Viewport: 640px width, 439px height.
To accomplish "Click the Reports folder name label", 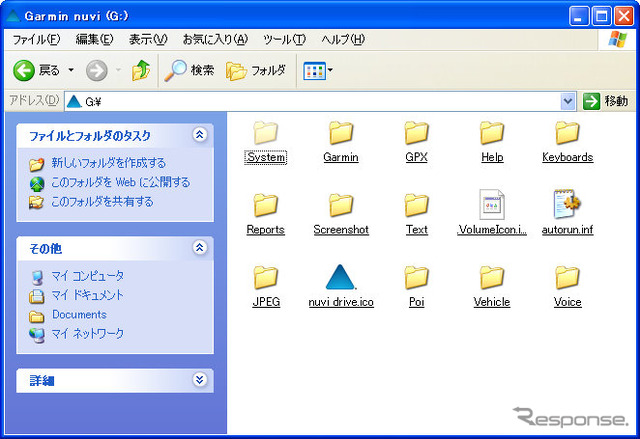I will pyautogui.click(x=265, y=230).
